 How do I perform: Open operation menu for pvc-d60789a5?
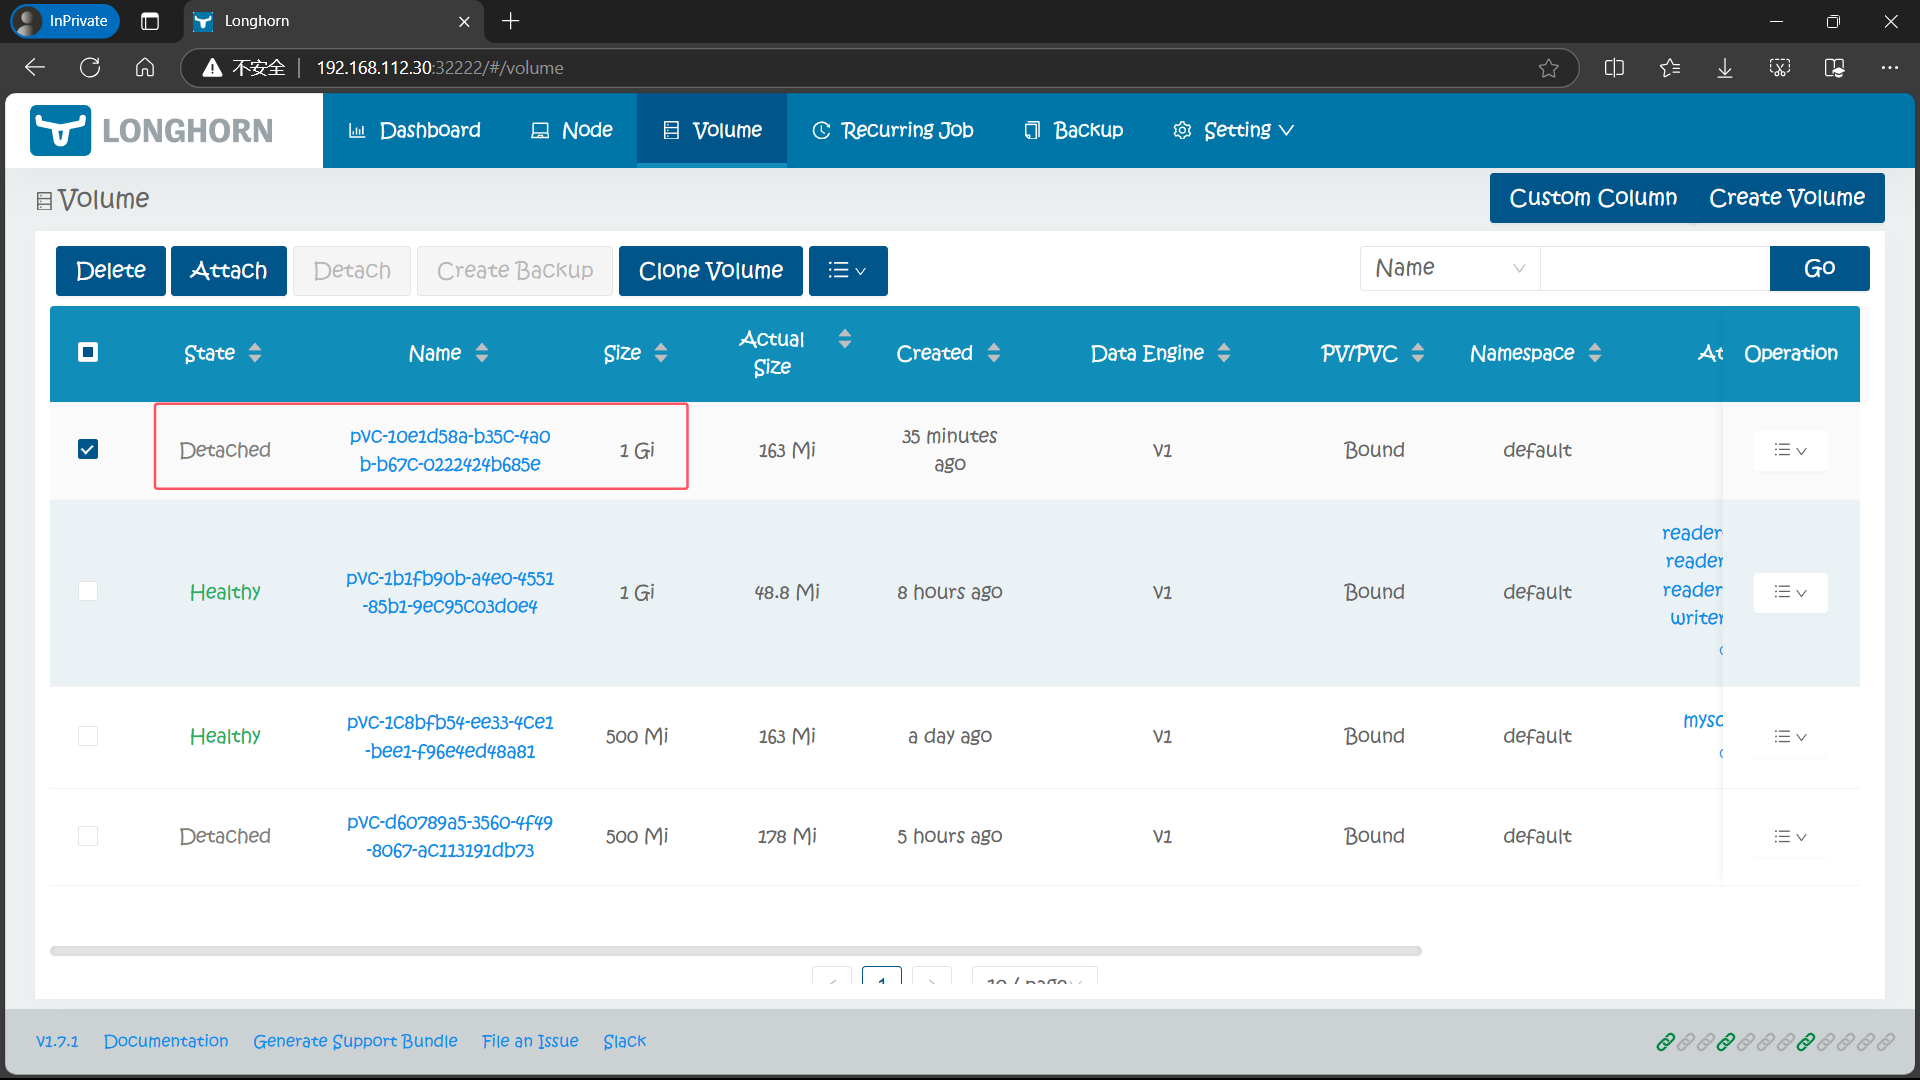point(1790,837)
